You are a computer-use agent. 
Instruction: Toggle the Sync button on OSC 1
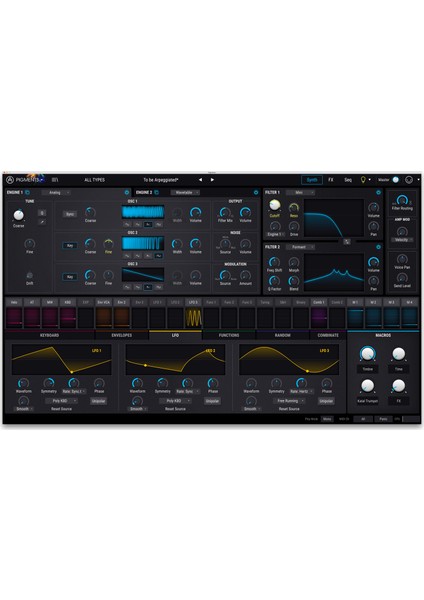click(70, 214)
